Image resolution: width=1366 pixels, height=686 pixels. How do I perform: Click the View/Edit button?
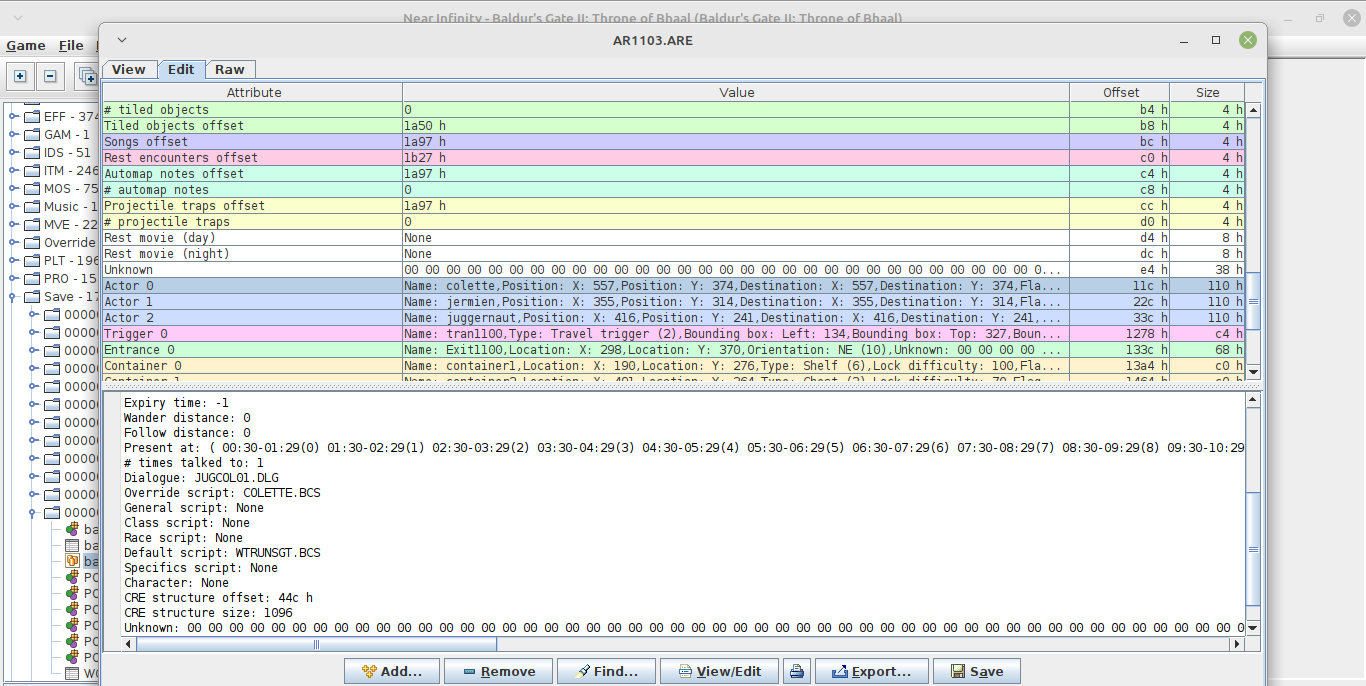tap(719, 671)
